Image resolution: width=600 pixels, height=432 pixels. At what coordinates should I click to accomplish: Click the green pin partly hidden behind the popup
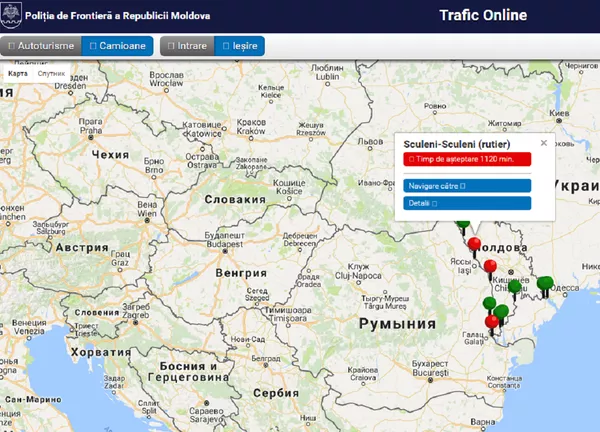[x=461, y=224]
